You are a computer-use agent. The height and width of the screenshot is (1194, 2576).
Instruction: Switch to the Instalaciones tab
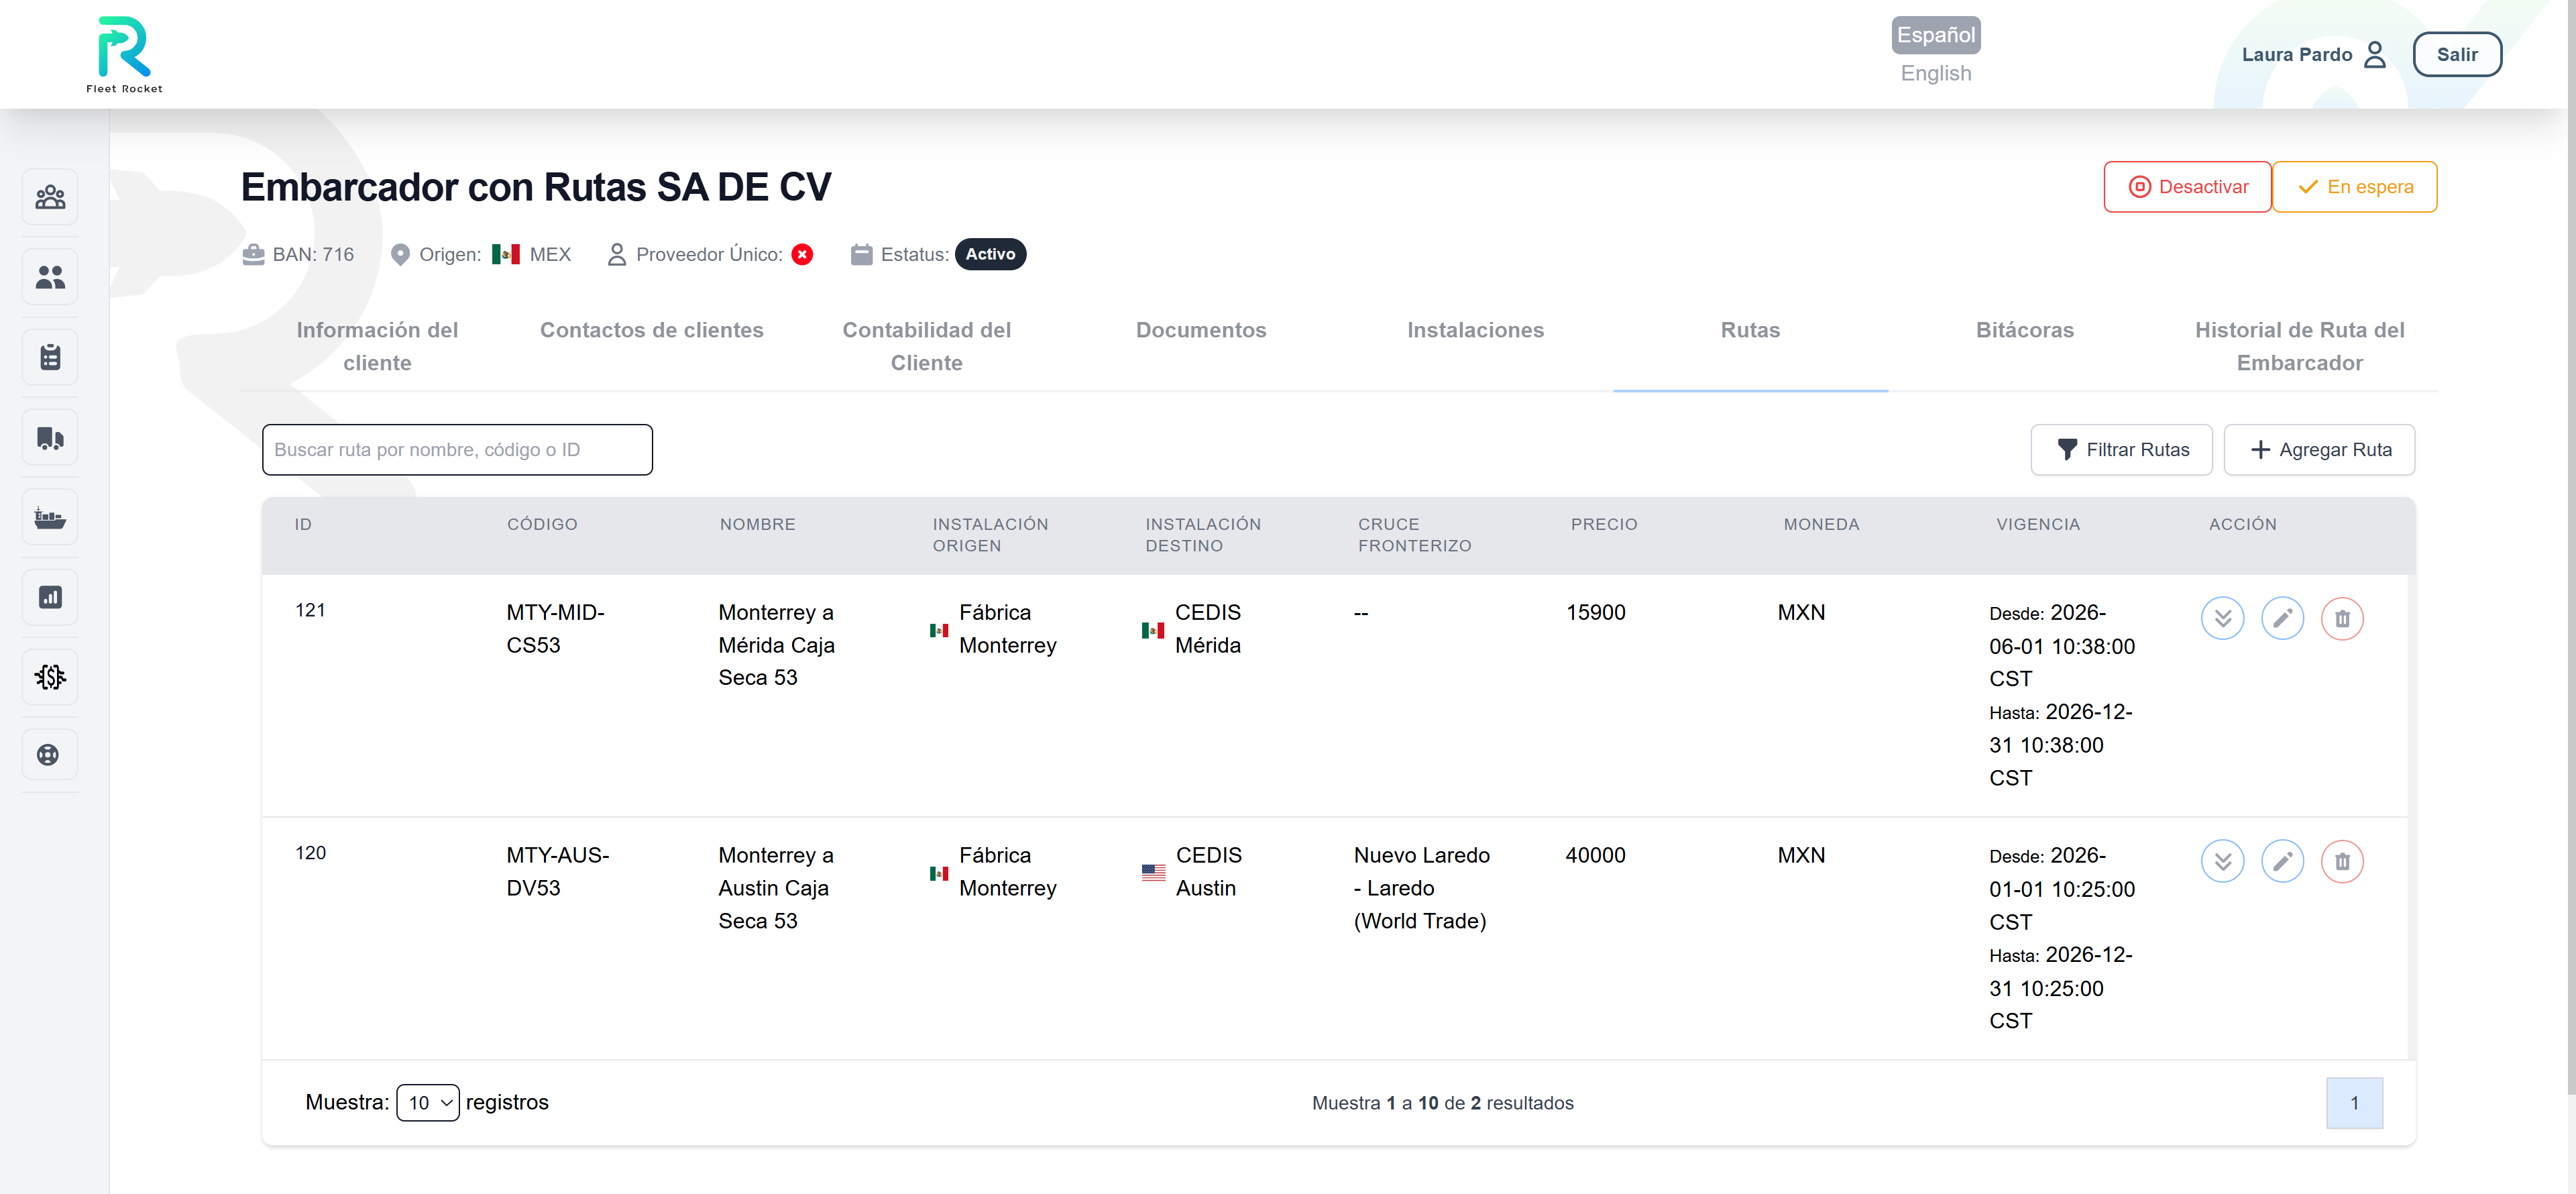coord(1475,330)
